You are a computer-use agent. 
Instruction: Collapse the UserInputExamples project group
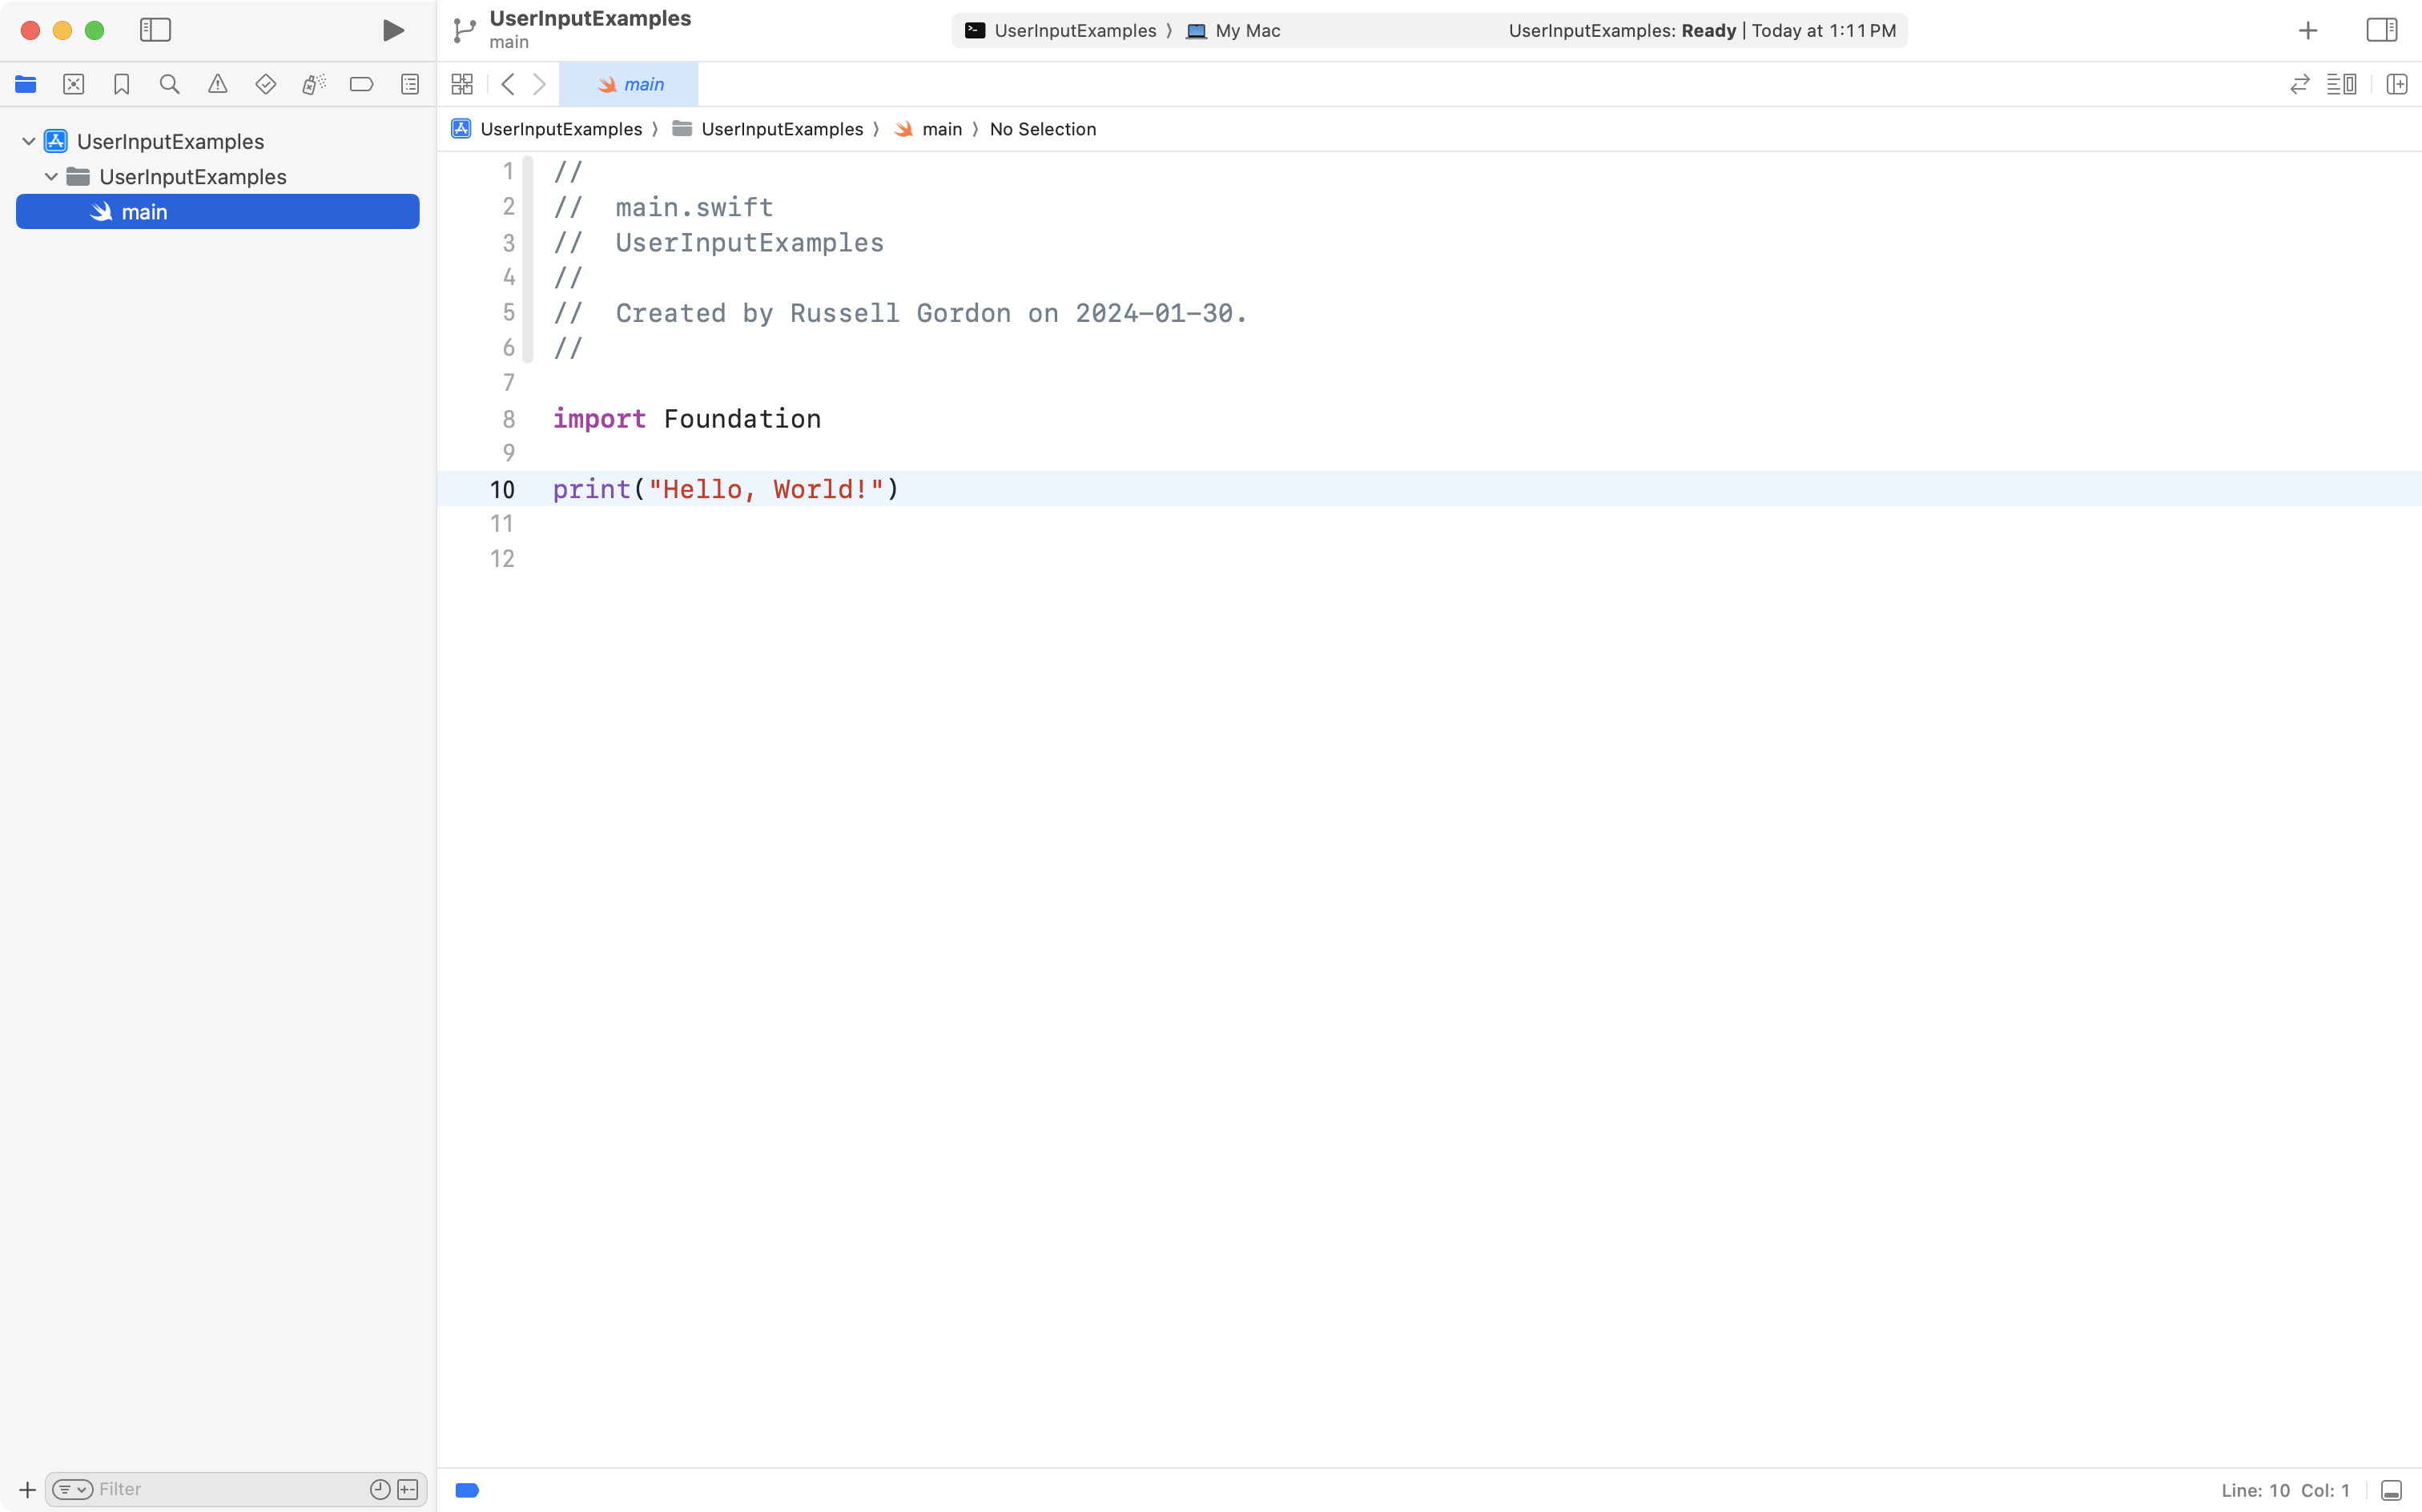pyautogui.click(x=28, y=140)
